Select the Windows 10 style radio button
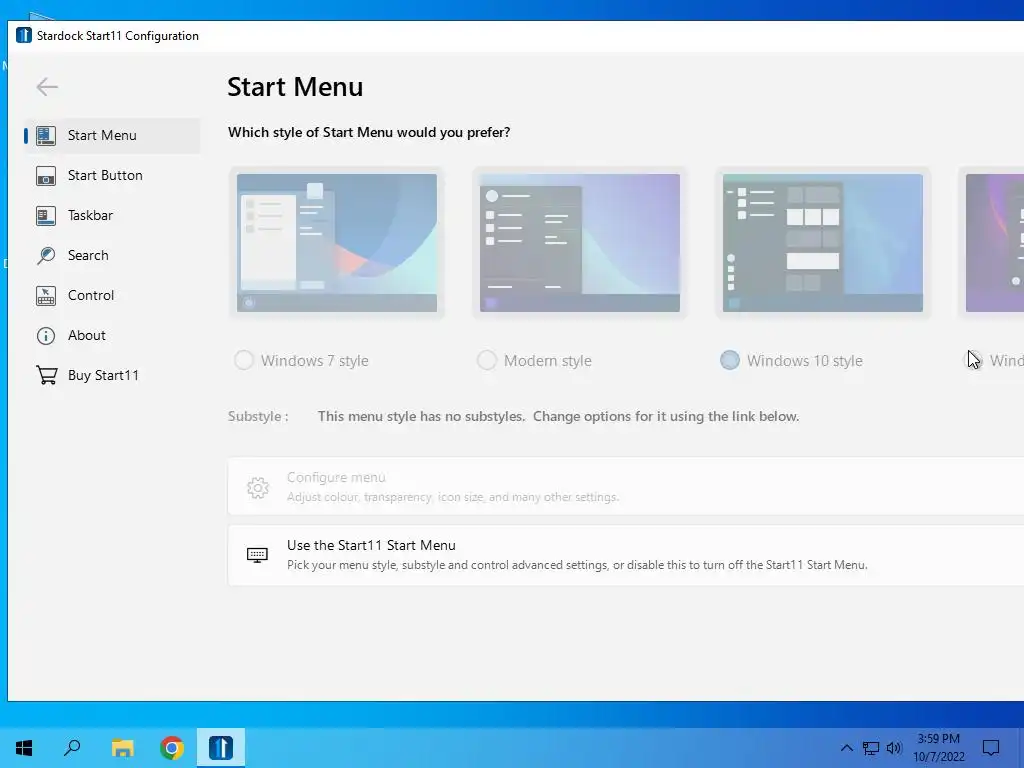 [x=729, y=360]
